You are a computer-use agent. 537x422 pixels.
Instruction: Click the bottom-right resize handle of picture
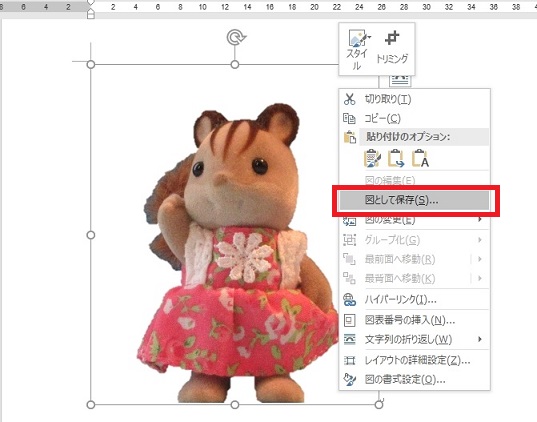(x=379, y=405)
